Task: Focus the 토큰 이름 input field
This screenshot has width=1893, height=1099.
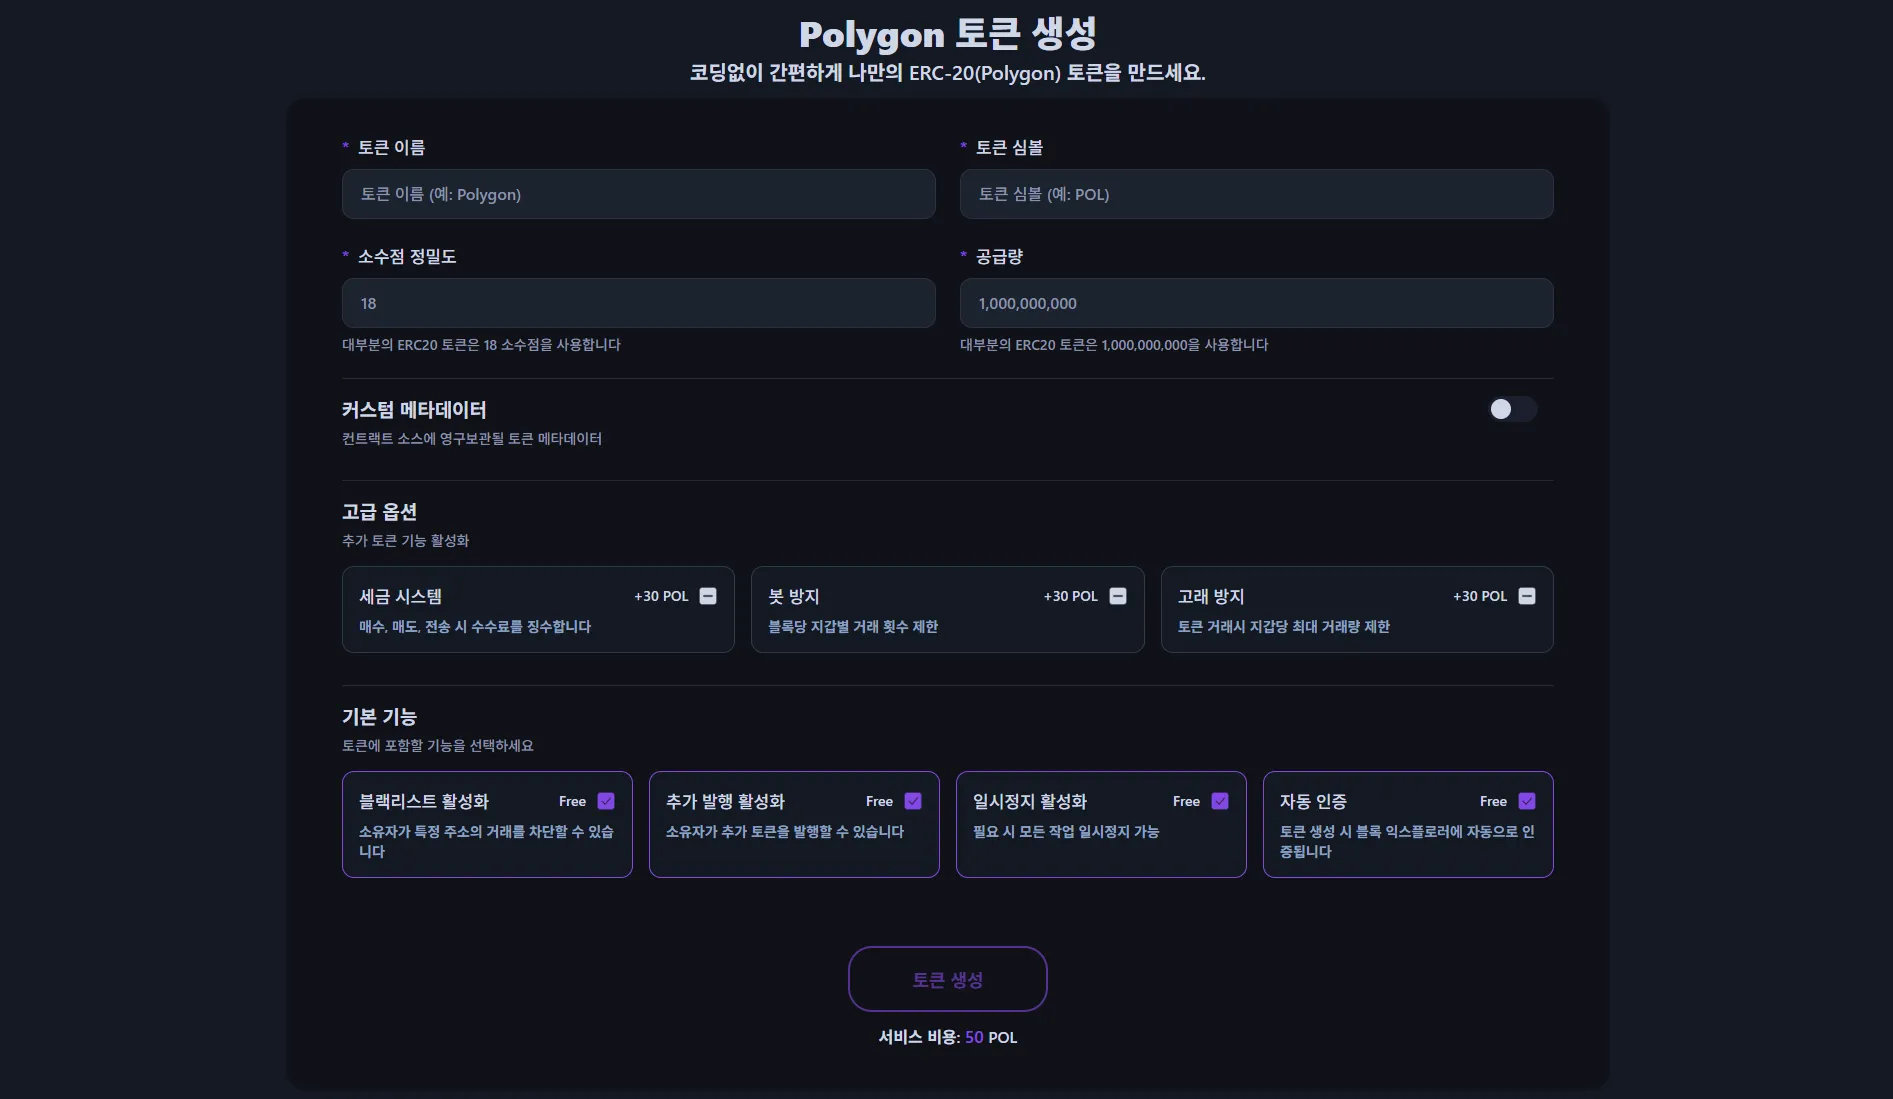Action: pyautogui.click(x=638, y=194)
